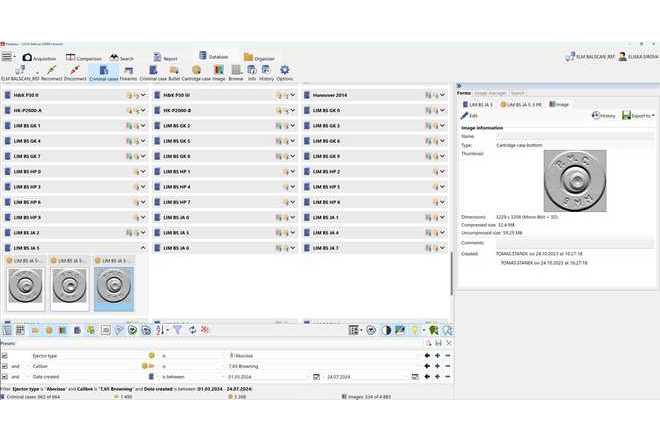Open the Organizer tab

pyautogui.click(x=259, y=58)
